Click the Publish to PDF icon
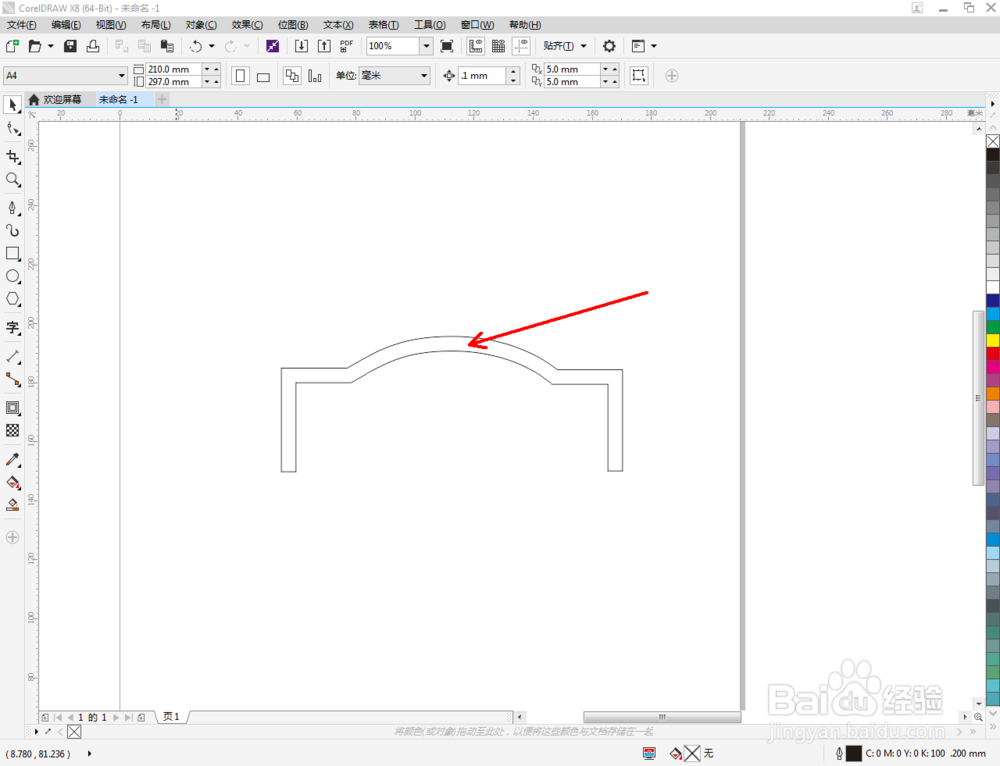 pyautogui.click(x=346, y=46)
